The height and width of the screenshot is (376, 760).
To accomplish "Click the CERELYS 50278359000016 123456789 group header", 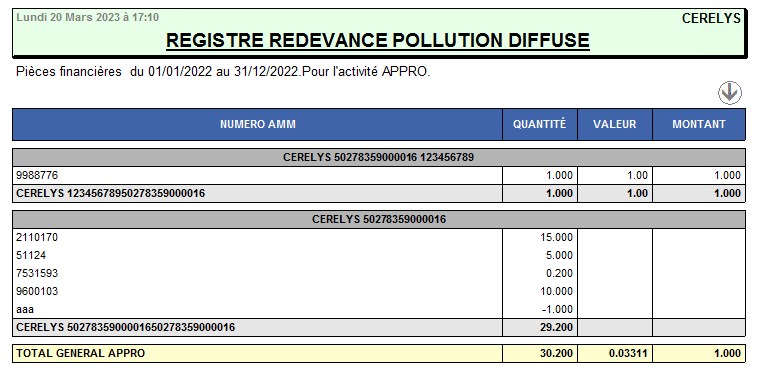I will [379, 157].
